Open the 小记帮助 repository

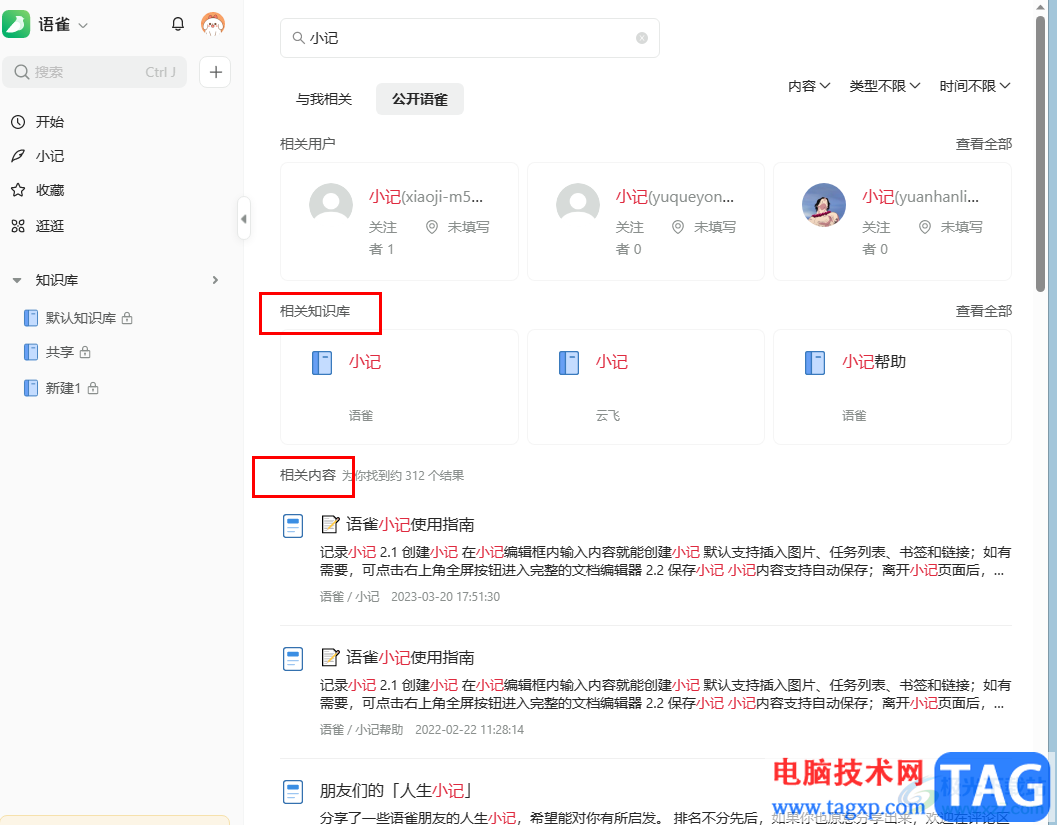[893, 387]
